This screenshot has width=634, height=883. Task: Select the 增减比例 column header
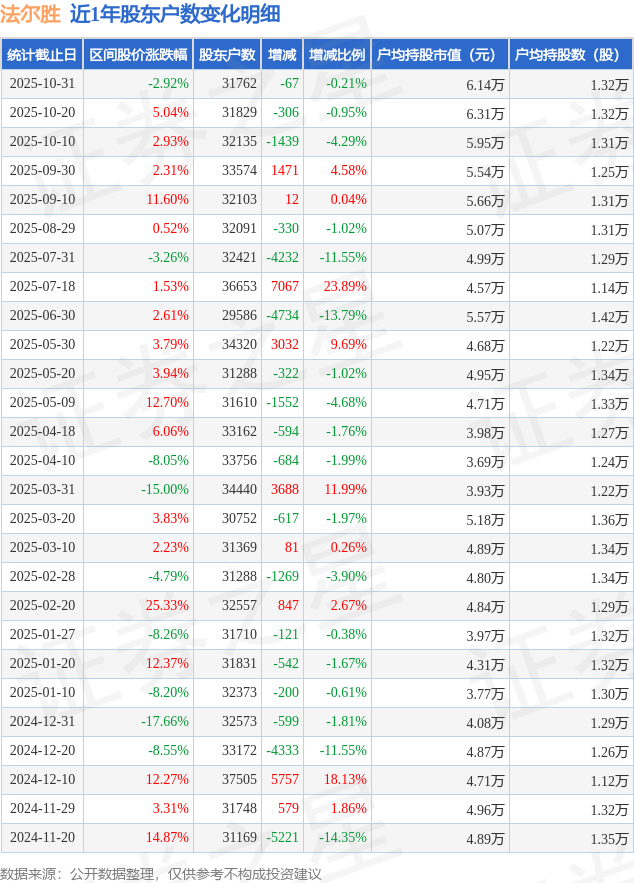click(x=337, y=55)
